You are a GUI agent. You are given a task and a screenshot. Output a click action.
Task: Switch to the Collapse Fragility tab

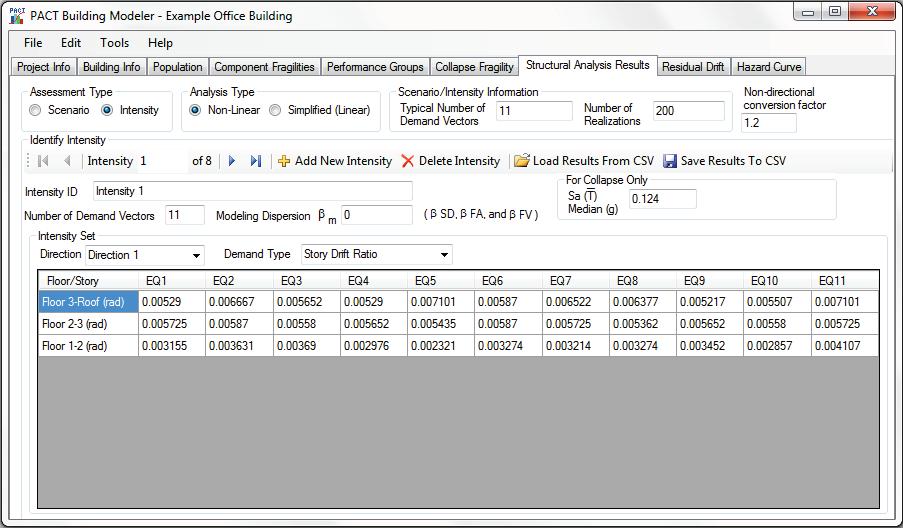(474, 67)
